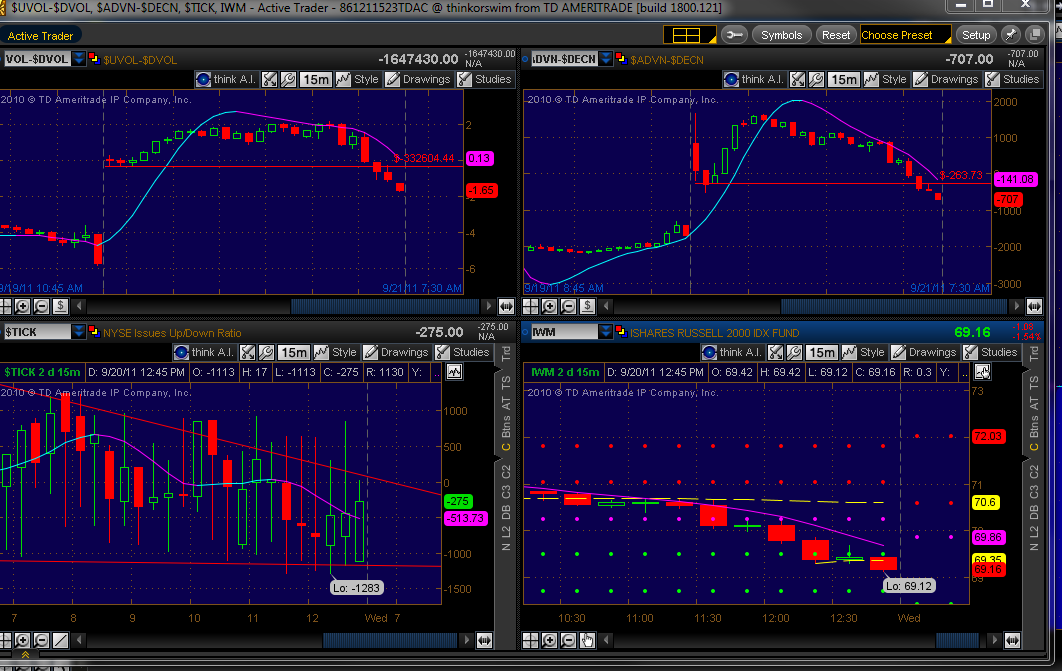Change the 15m timeframe on $TICK chart
1062x671 pixels.
click(293, 352)
